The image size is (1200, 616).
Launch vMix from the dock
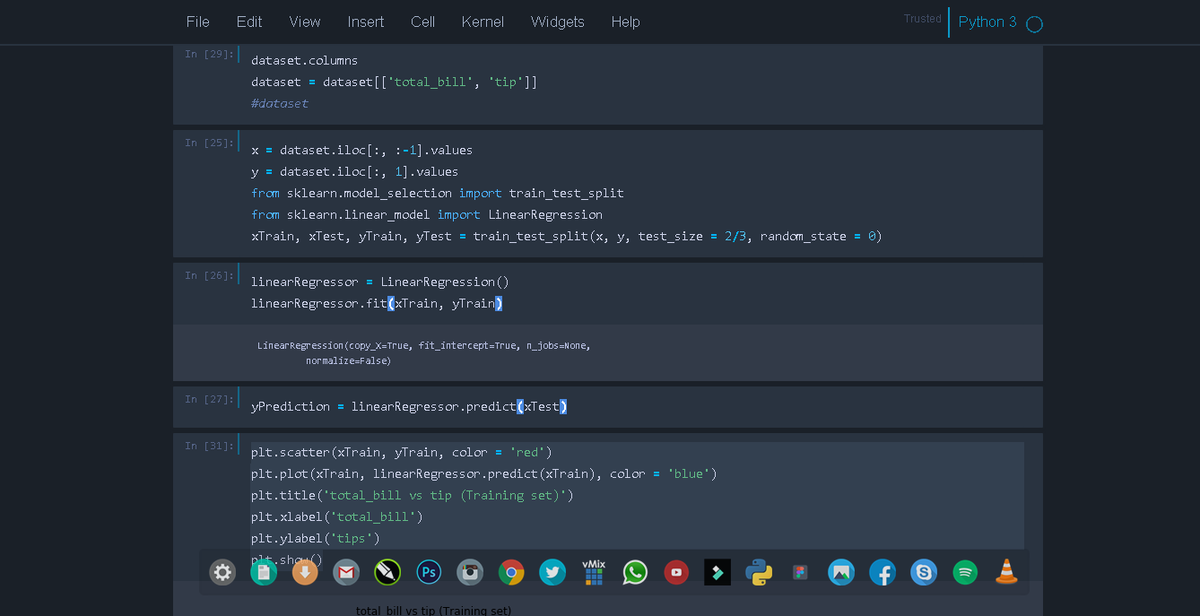tap(594, 571)
